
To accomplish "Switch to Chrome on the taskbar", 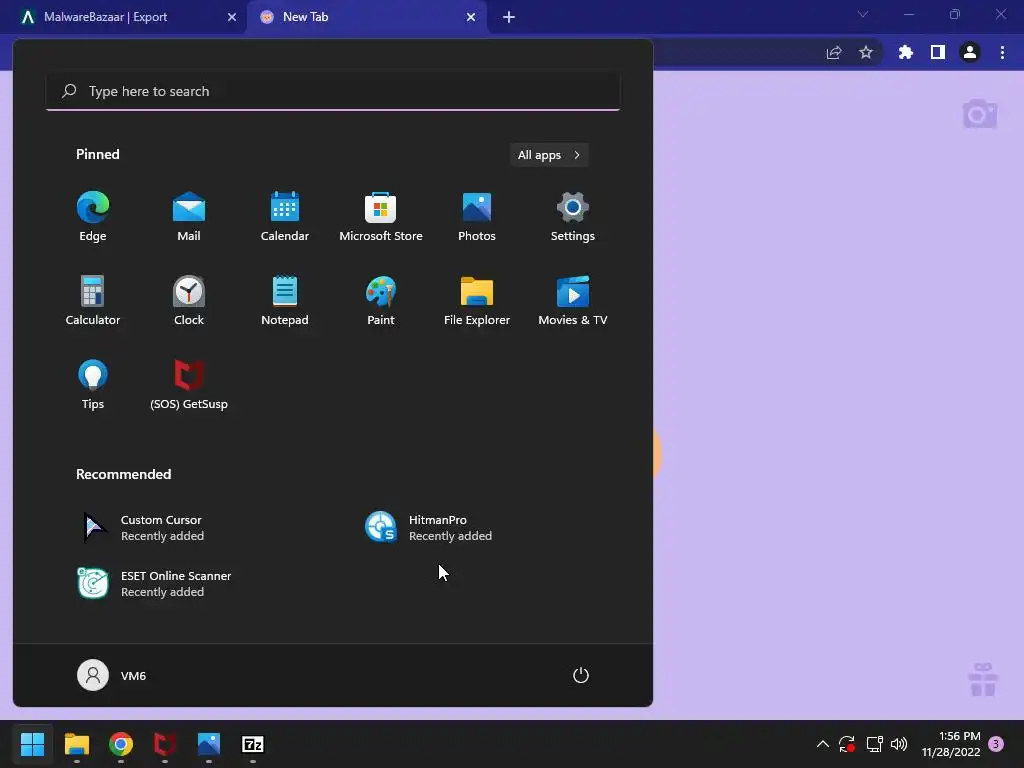I will (x=121, y=744).
